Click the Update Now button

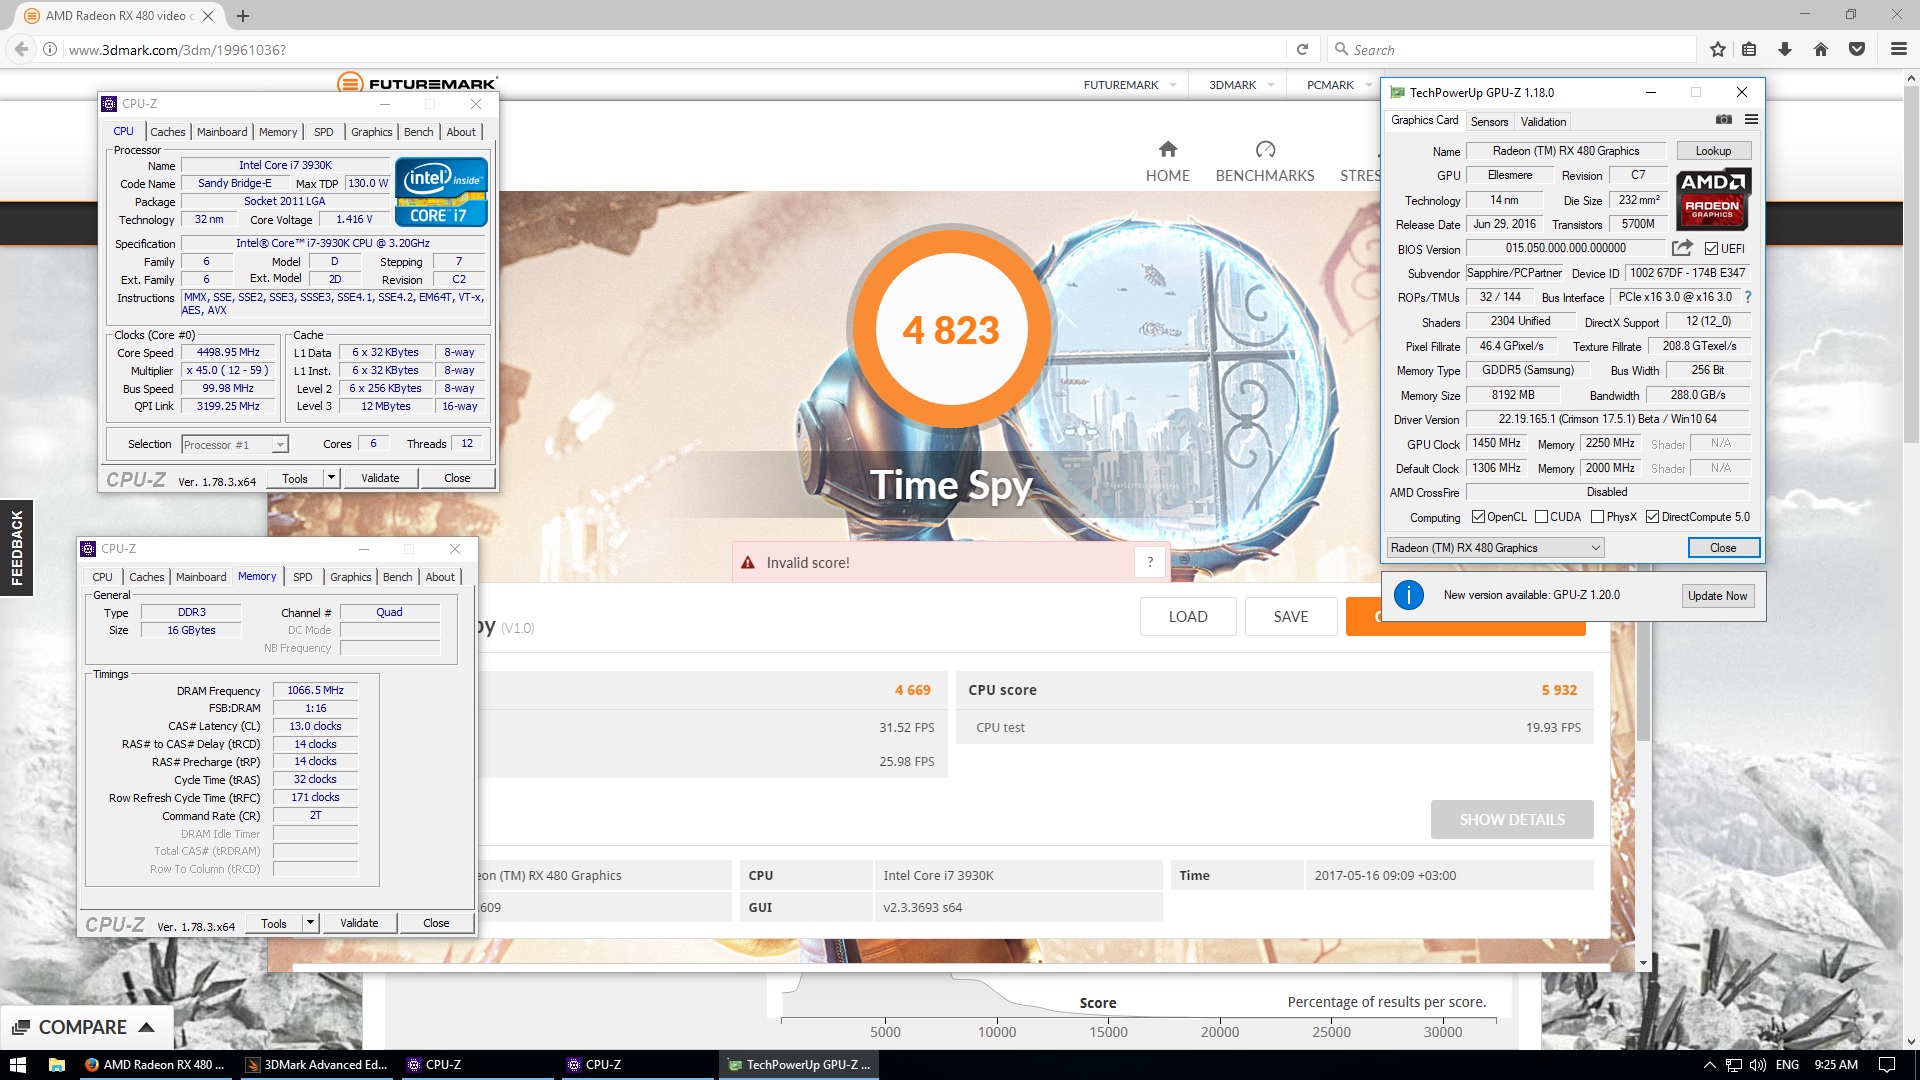1717,596
